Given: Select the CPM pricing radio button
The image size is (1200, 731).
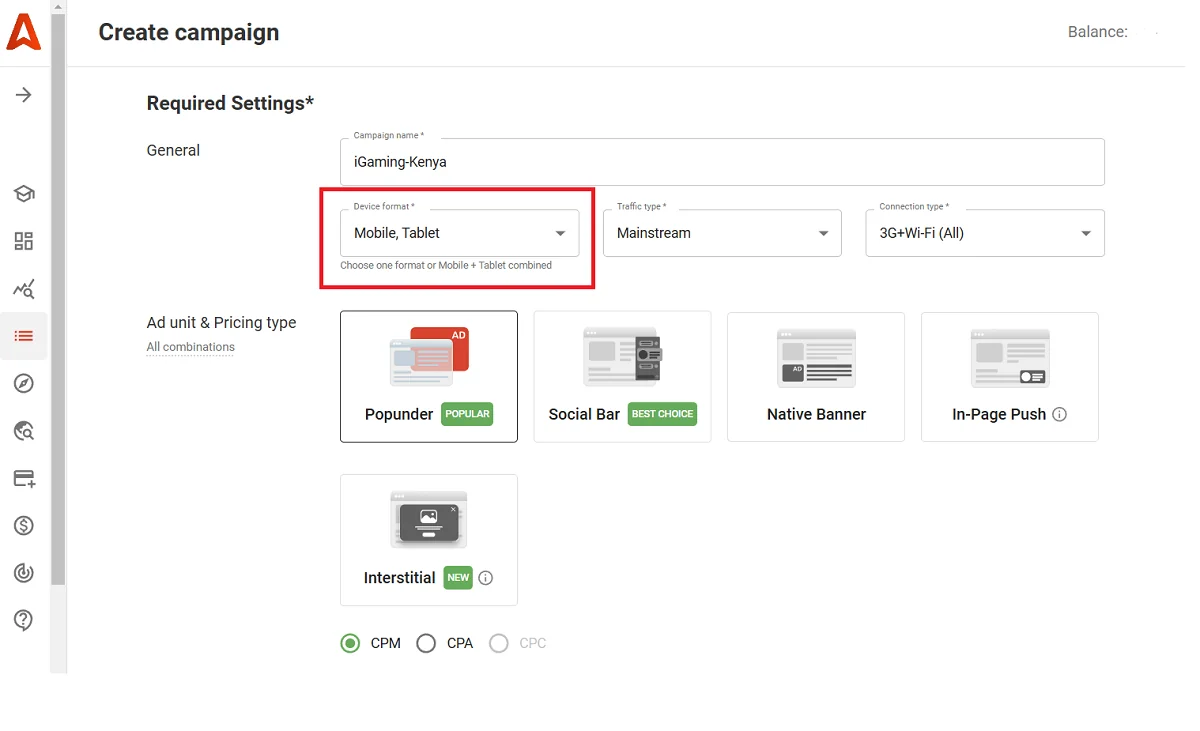Looking at the screenshot, I should tap(350, 643).
